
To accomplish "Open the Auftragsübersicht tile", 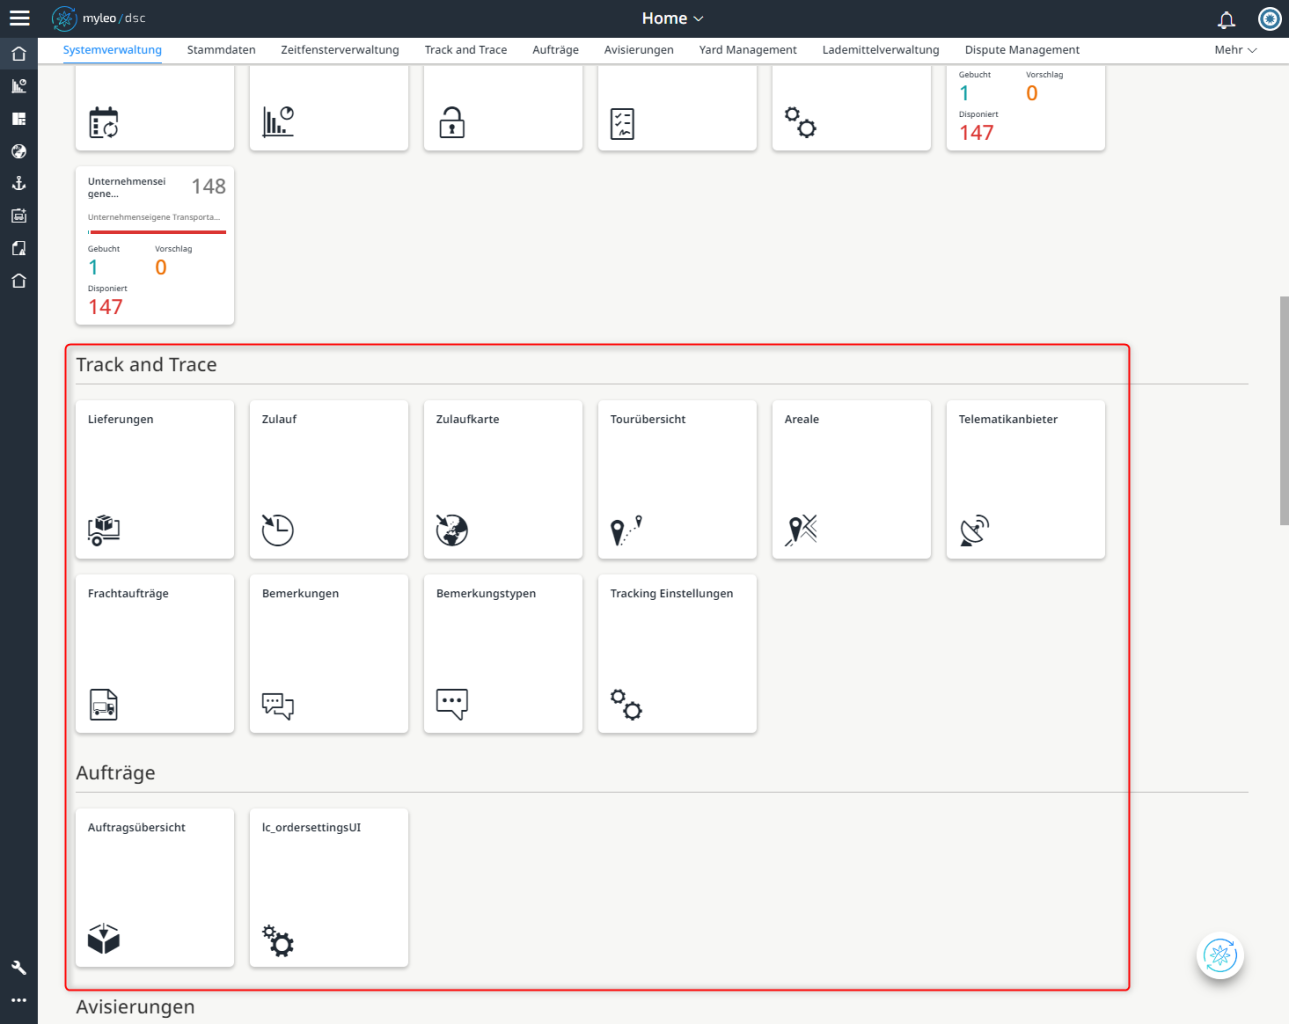I will tap(155, 888).
